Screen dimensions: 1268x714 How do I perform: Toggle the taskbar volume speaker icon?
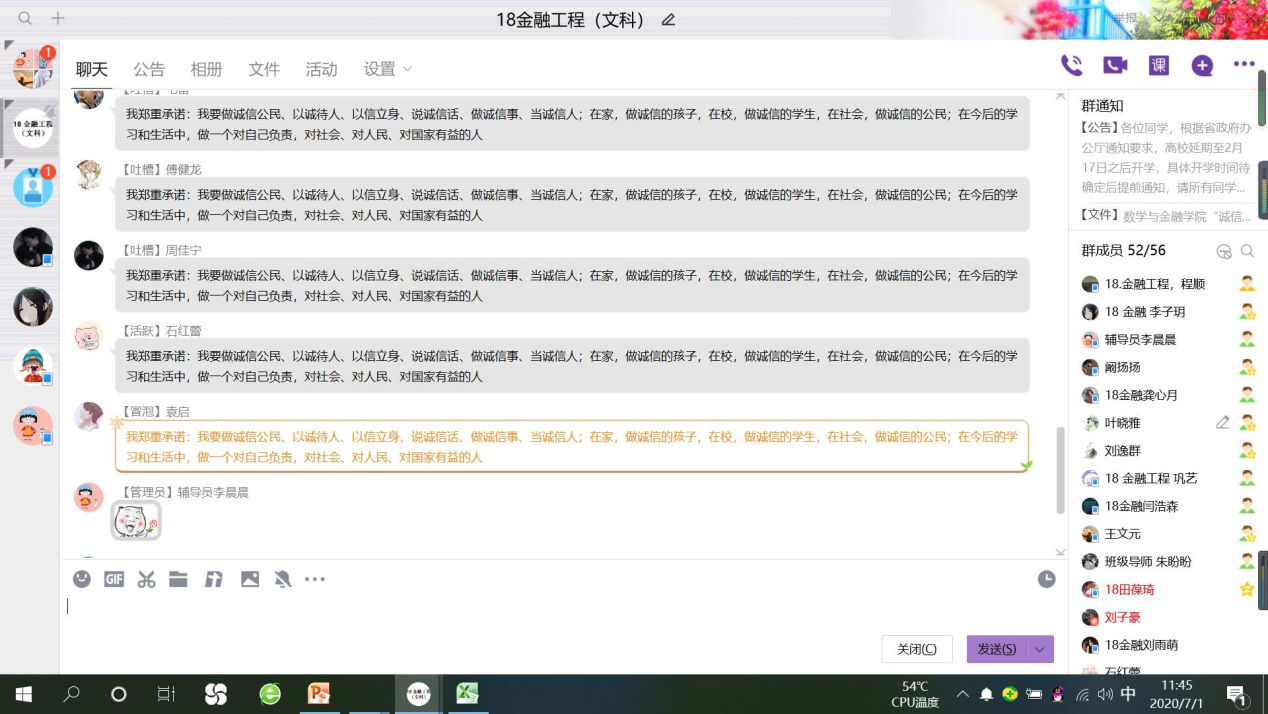pos(1104,694)
